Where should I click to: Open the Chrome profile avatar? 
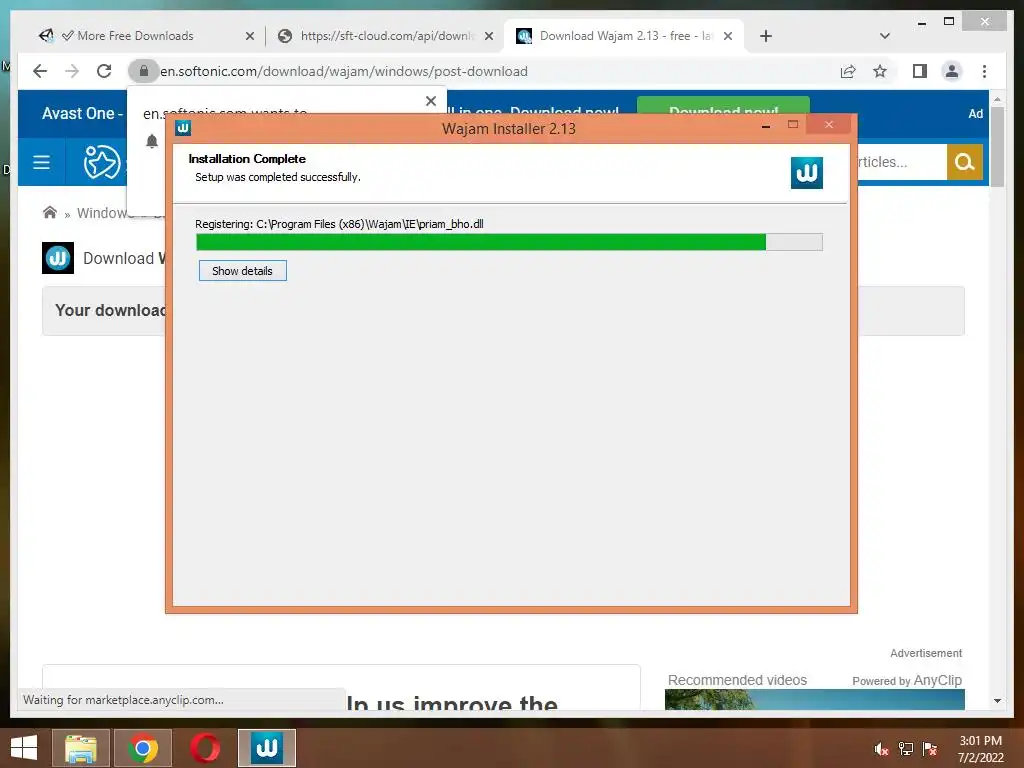click(952, 71)
